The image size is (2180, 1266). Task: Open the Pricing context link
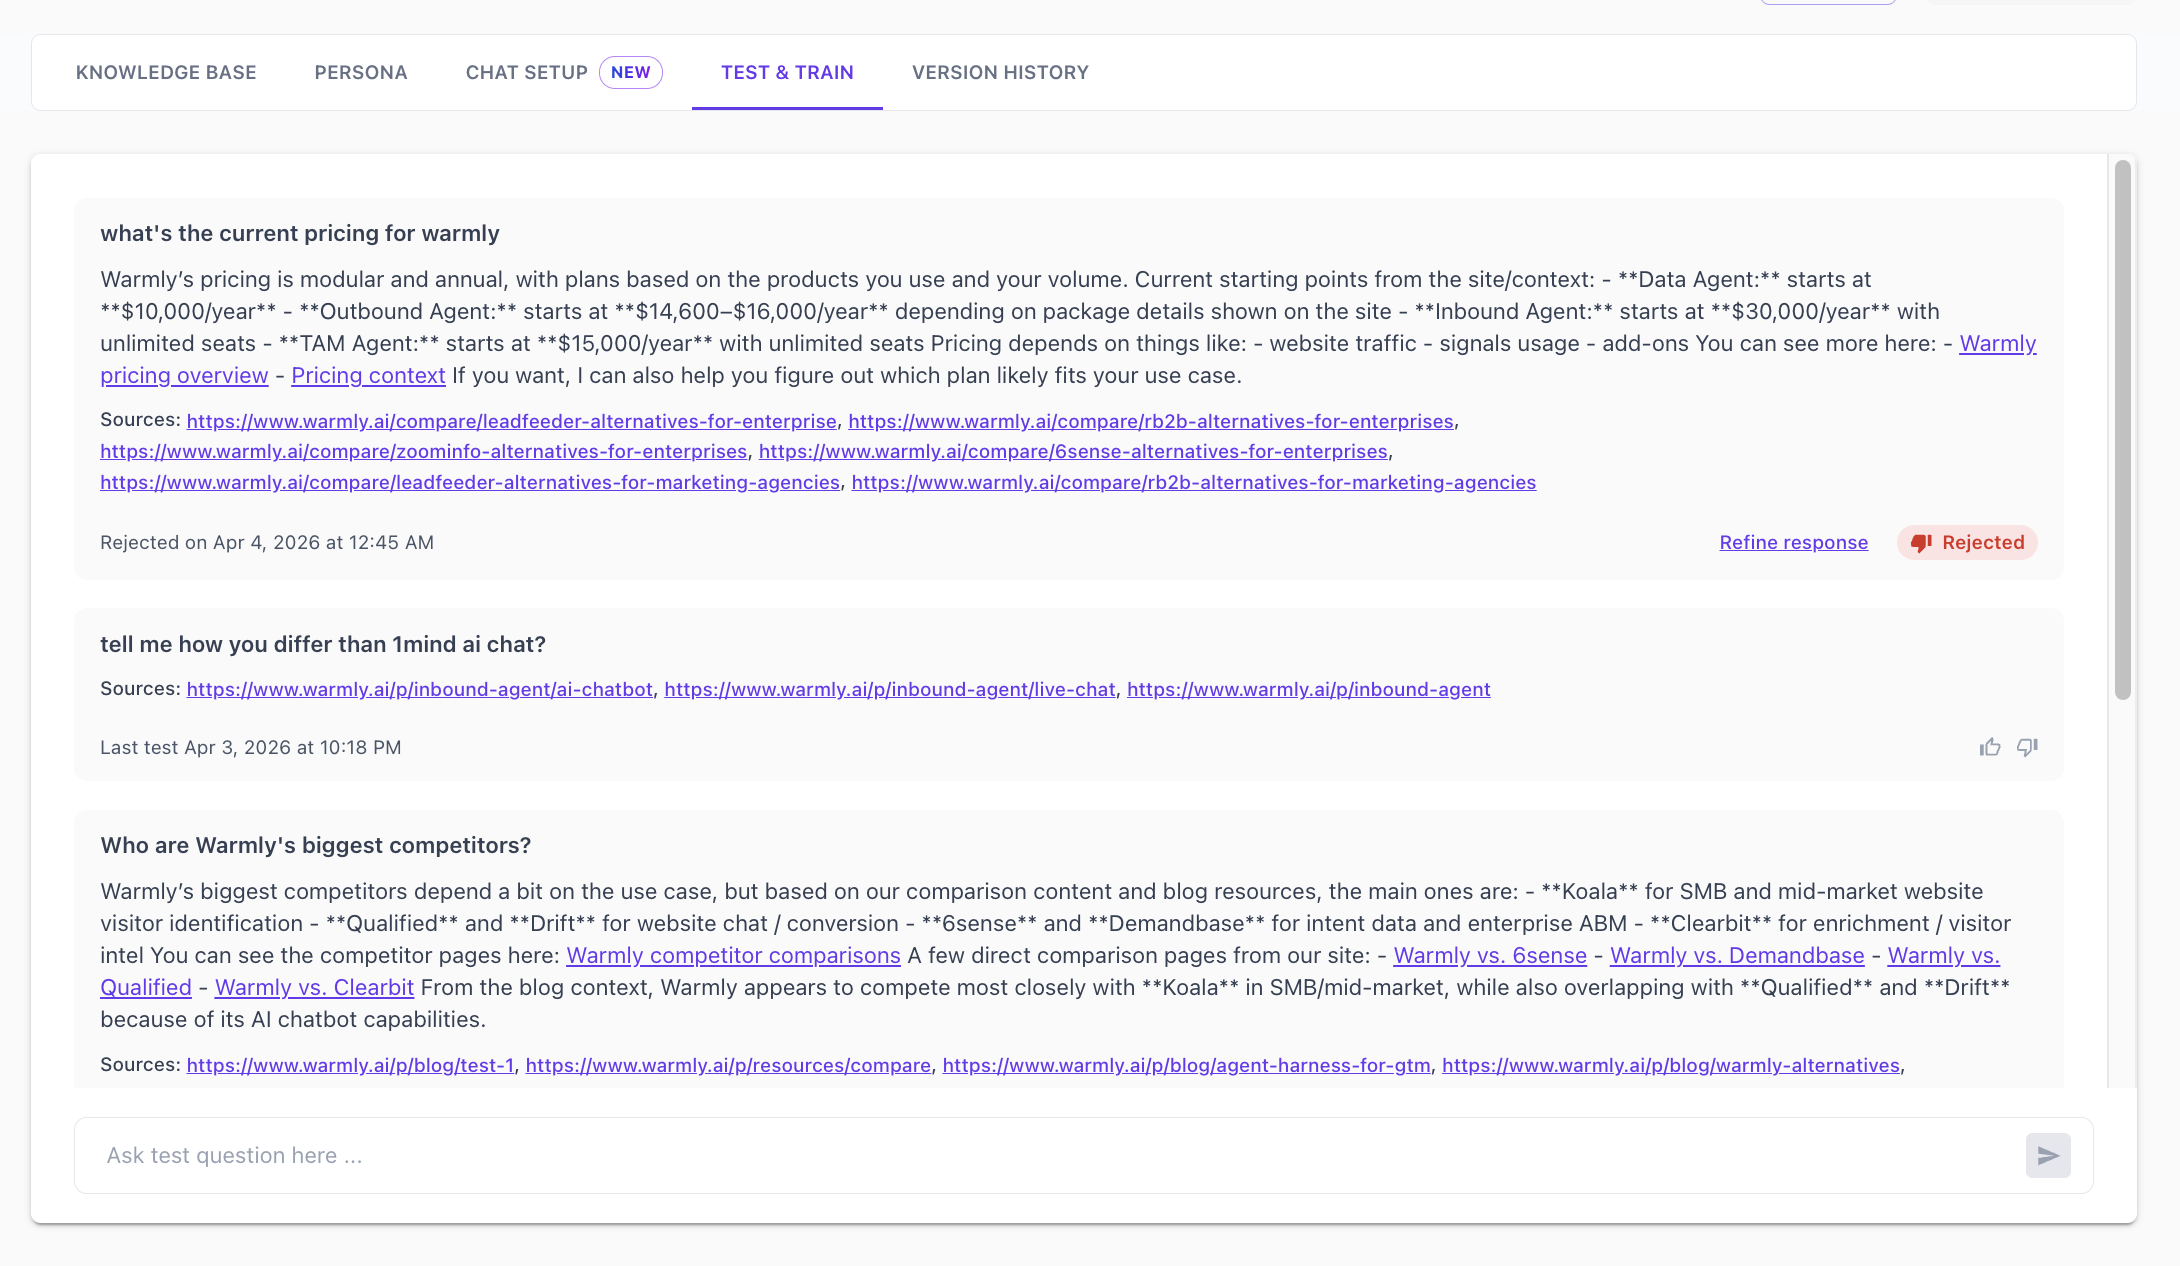[x=368, y=375]
